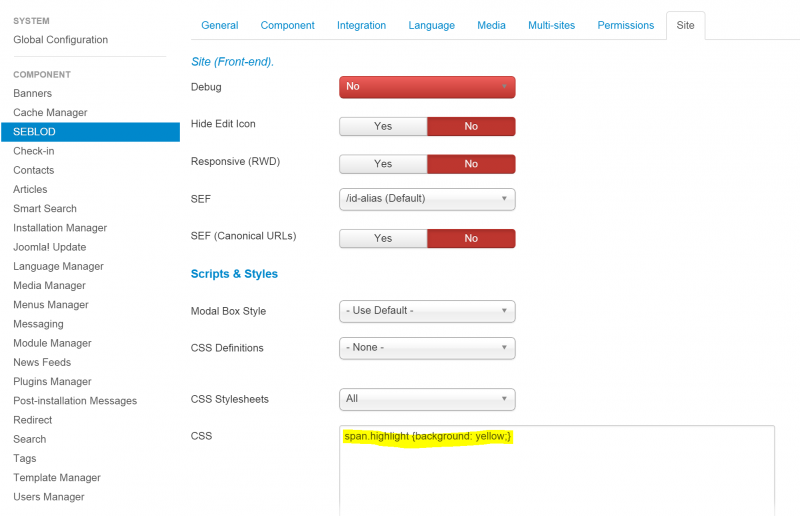Set SEF (Canonical URLs) to No
Viewport: 800px width, 516px height.
(x=471, y=238)
